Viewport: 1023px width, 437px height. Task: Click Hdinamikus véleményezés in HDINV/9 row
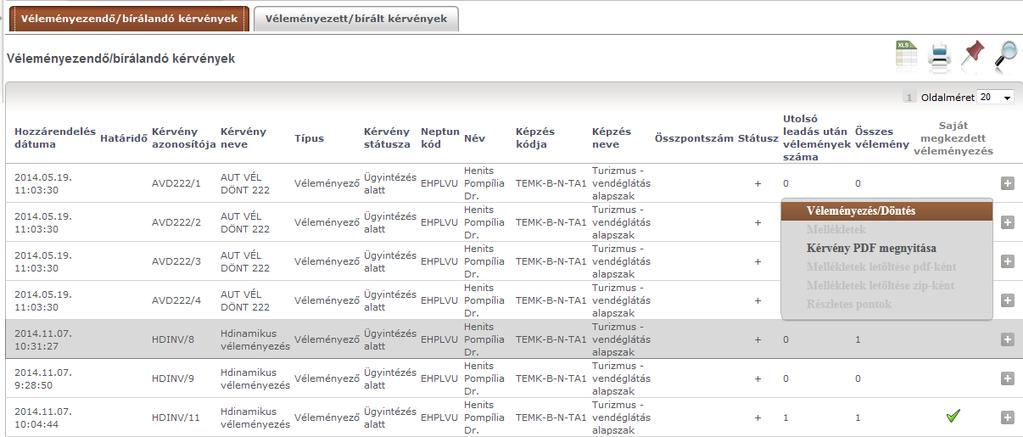255,378
